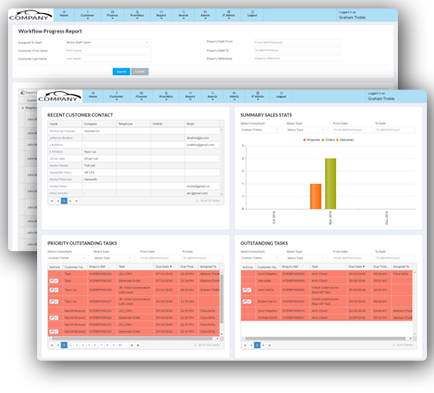Go to last page of Recent Customer Contact grid
Image resolution: width=434 pixels, height=393 pixels.
[76, 201]
